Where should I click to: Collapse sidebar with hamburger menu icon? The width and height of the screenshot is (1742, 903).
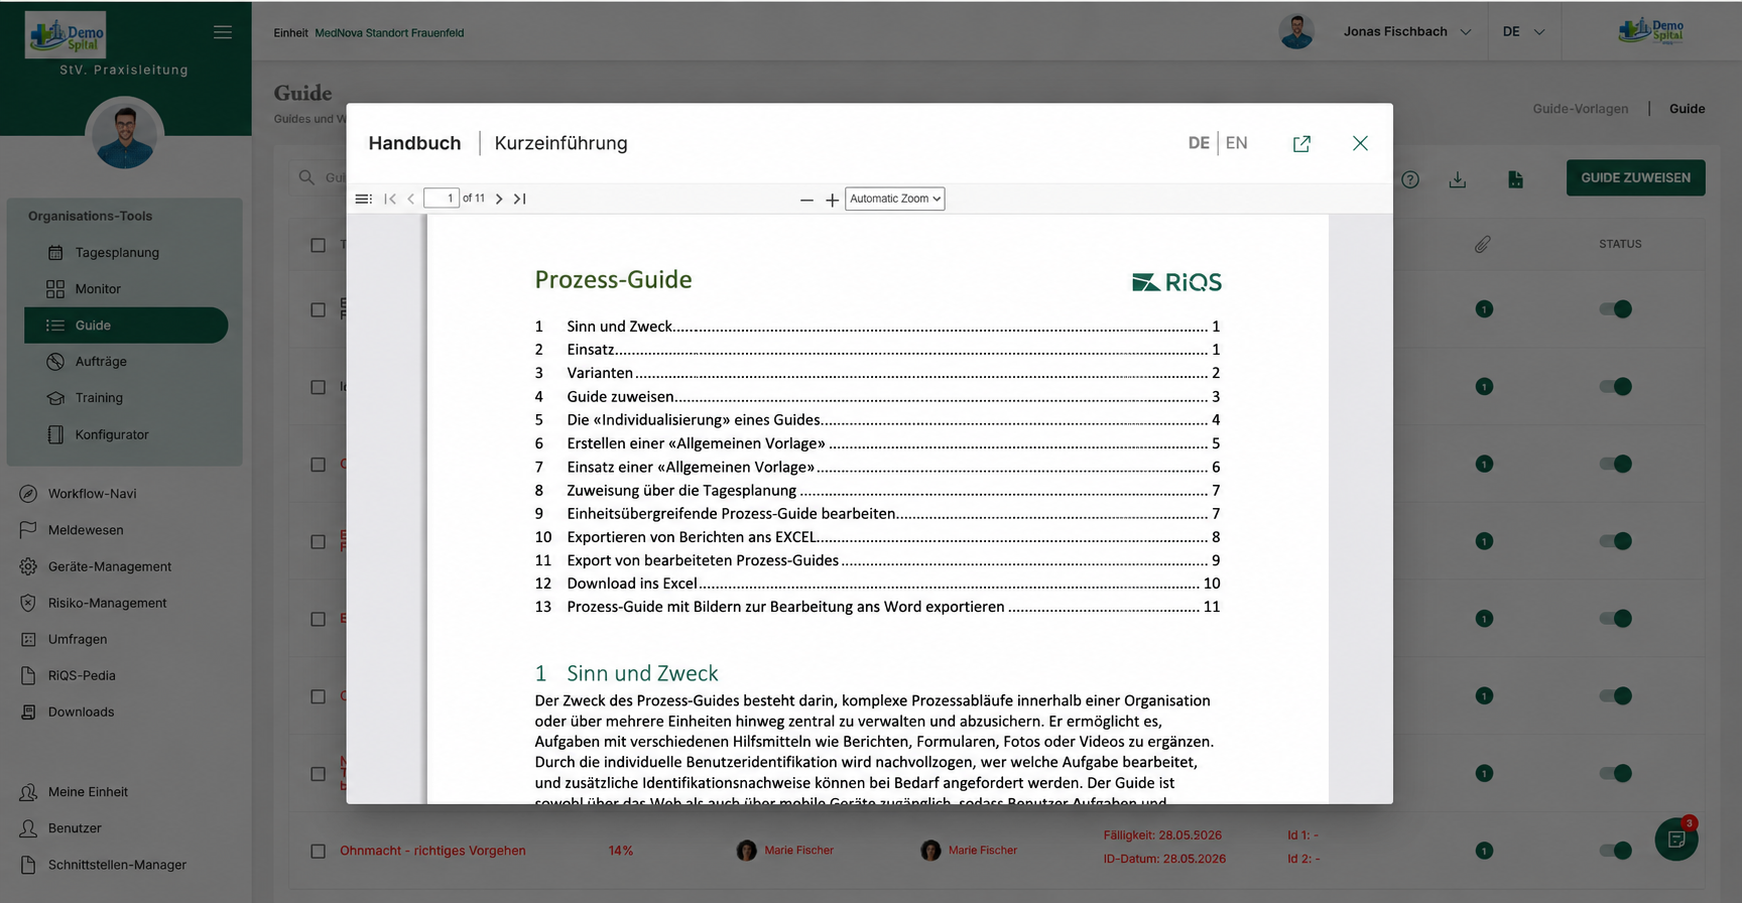223,32
